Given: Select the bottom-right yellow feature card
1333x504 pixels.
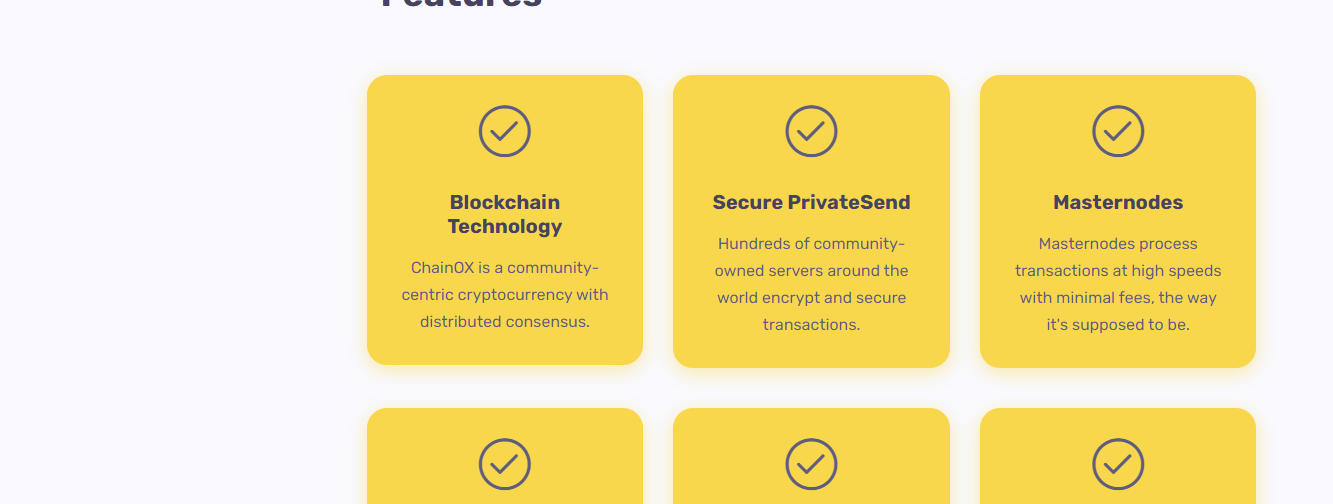Looking at the screenshot, I should pyautogui.click(x=1118, y=456).
